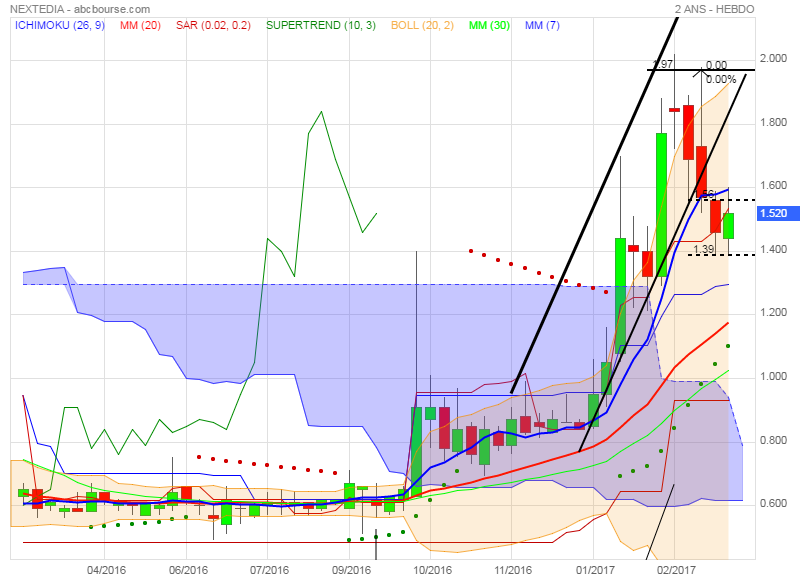Click the blue 1.520 current price tag
Screen dimensions: 800x580
(778, 213)
